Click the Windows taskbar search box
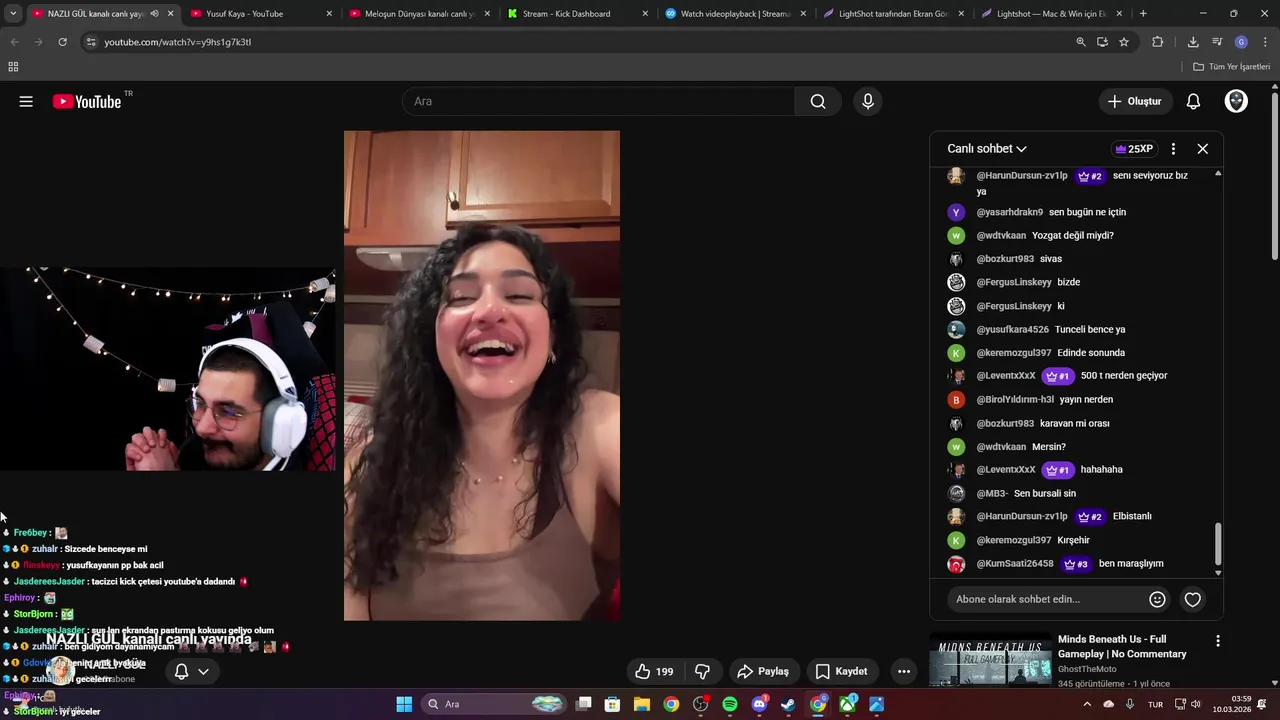Viewport: 1280px width, 720px height. tap(494, 704)
